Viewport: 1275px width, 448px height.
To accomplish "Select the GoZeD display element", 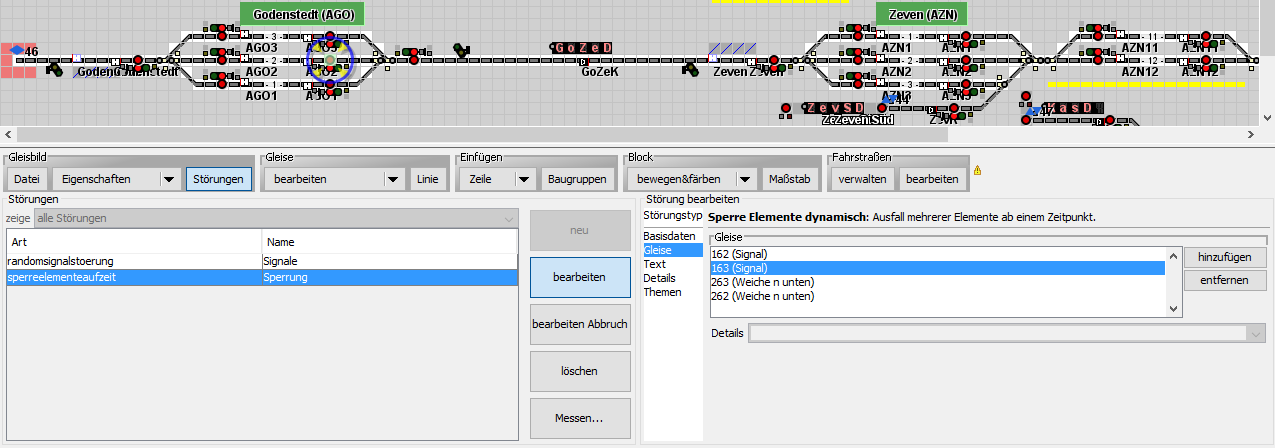I will point(582,48).
